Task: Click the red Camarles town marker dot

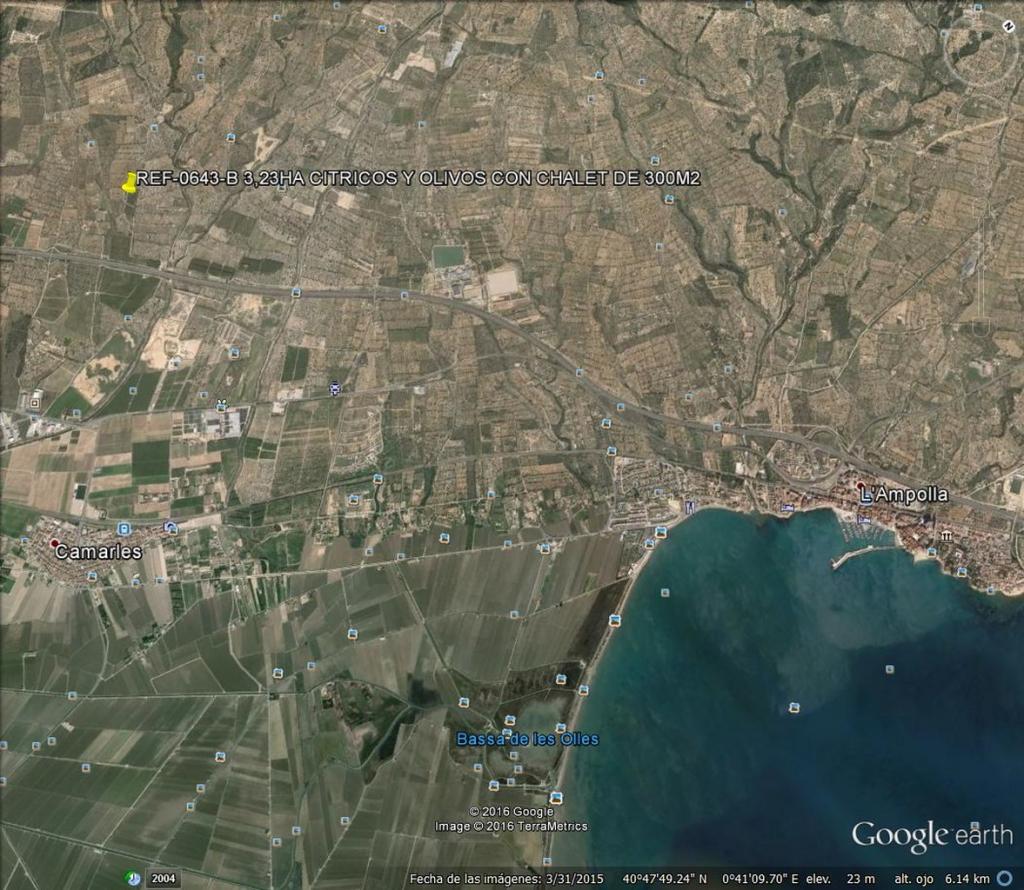Action: pyautogui.click(x=54, y=543)
